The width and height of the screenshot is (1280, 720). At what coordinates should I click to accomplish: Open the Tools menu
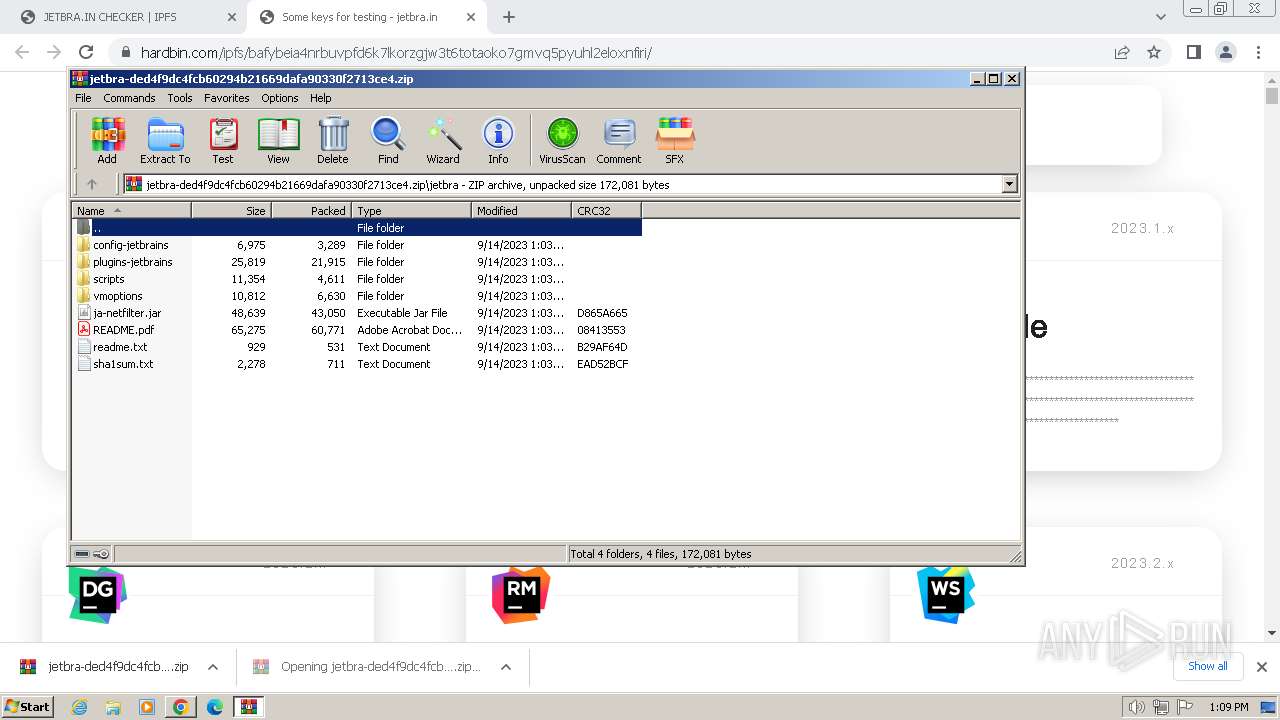point(180,98)
